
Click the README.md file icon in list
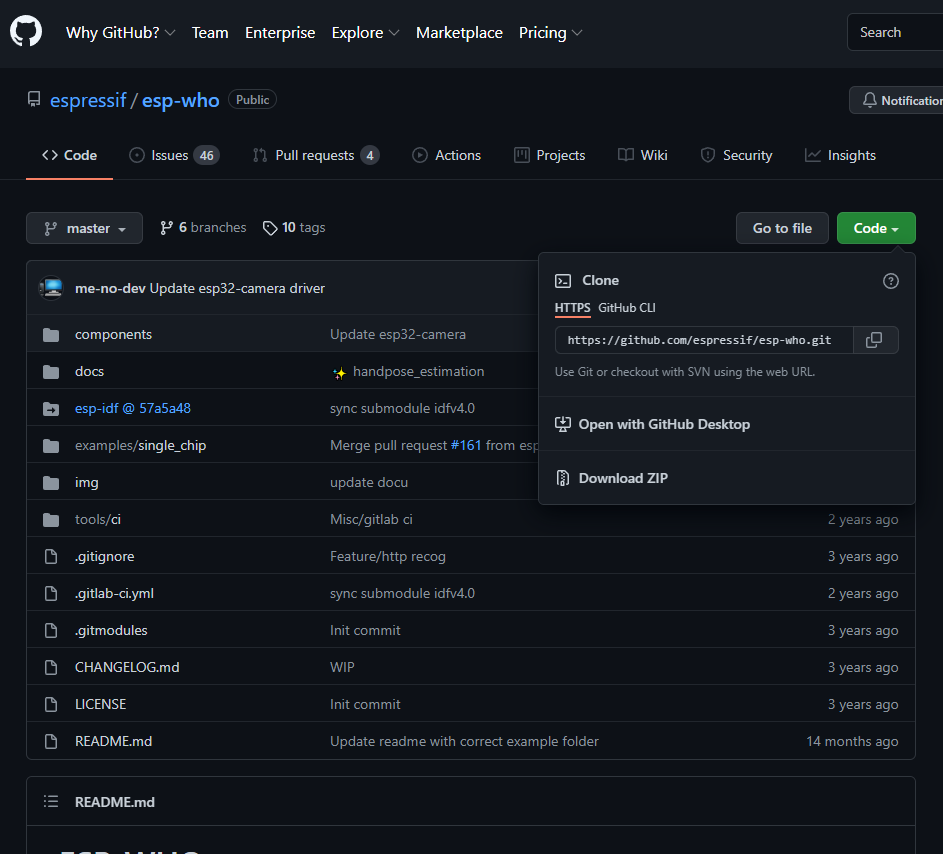pos(51,742)
